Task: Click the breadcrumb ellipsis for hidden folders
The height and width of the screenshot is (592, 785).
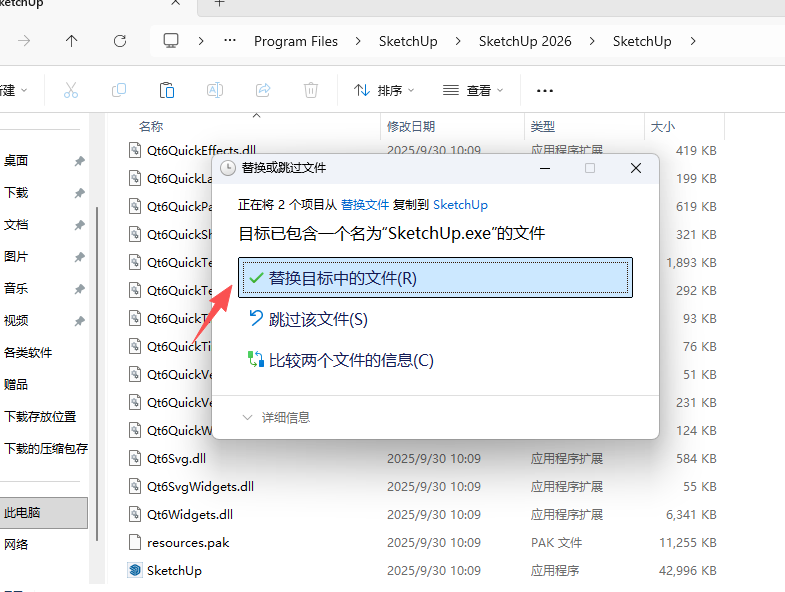Action: tap(230, 41)
